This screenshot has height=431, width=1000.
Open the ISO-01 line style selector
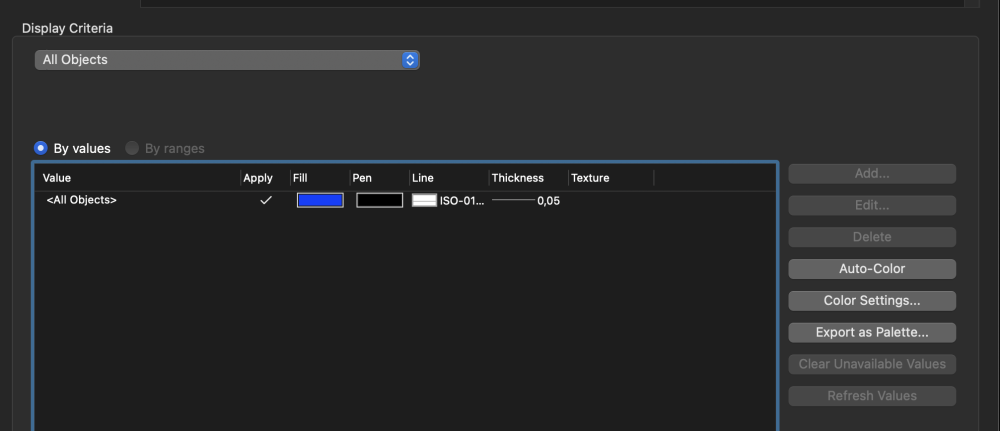[x=448, y=200]
